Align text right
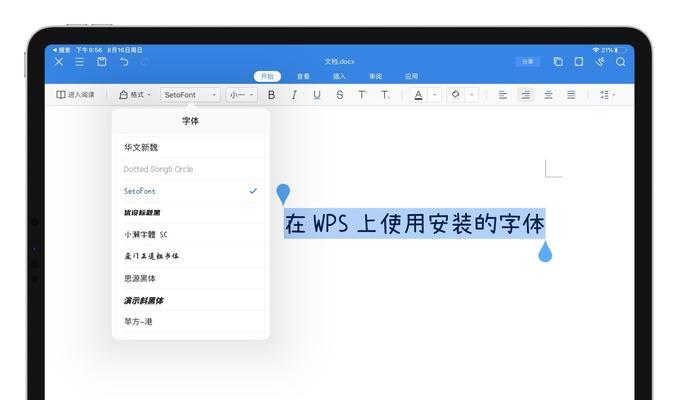 [525, 95]
